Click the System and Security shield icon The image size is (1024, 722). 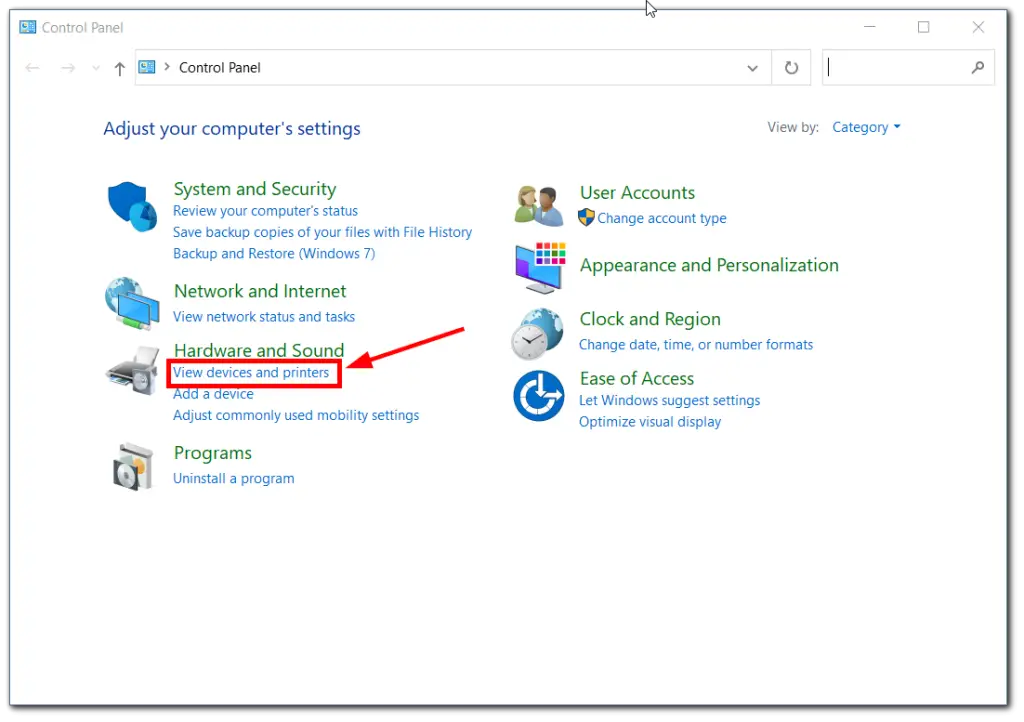coord(133,207)
